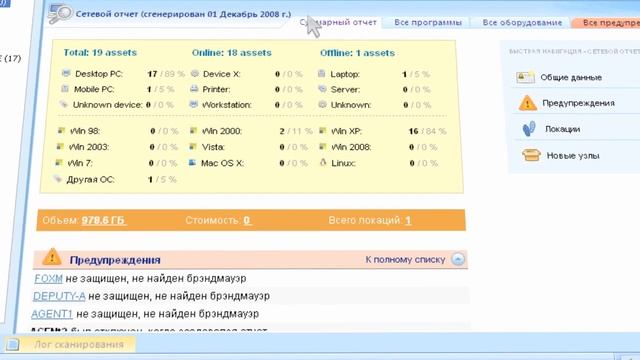Open the AGENT1 host link

tap(52, 314)
